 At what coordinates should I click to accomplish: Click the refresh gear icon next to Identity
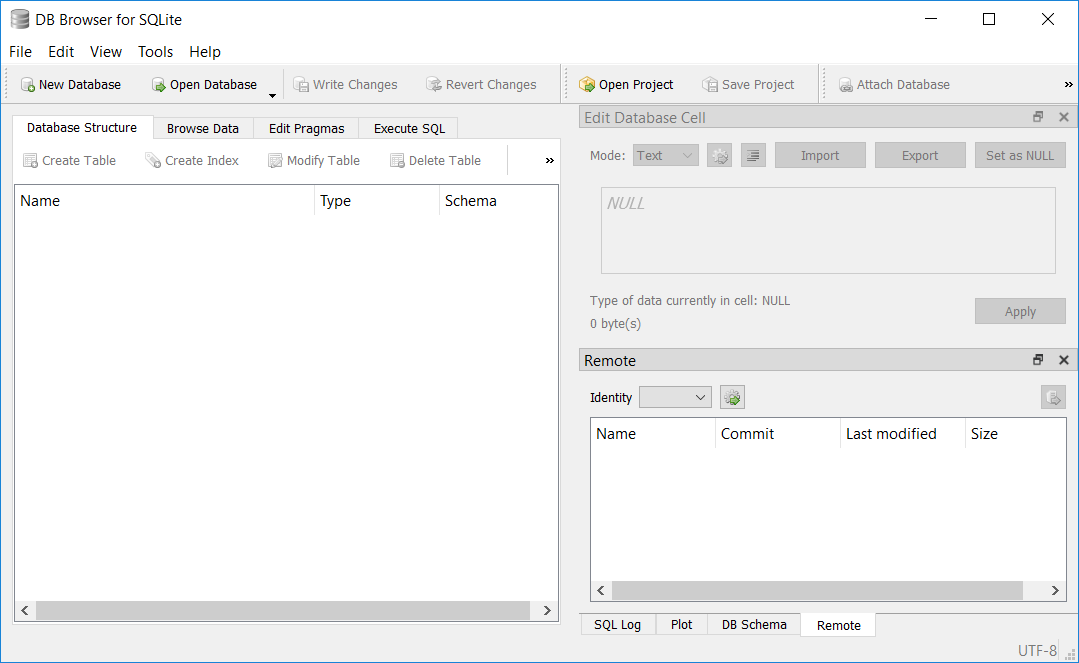point(732,397)
